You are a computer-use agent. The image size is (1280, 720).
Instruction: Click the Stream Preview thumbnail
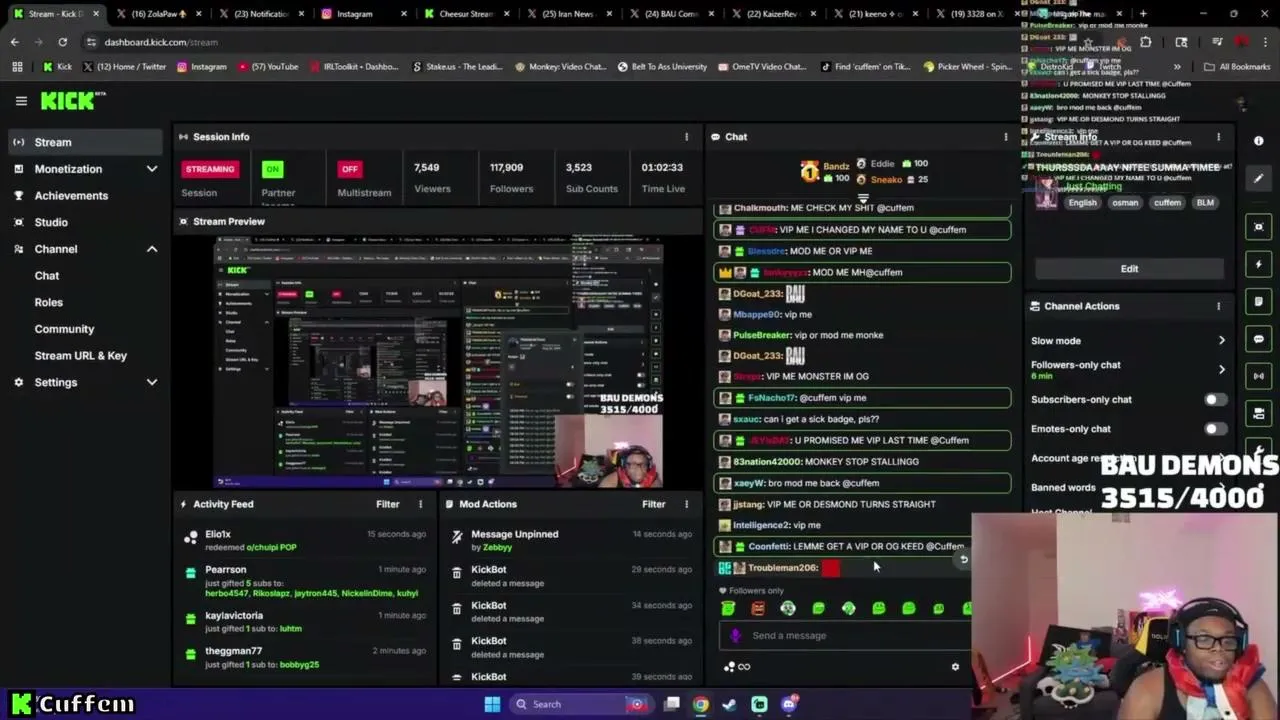click(x=439, y=362)
